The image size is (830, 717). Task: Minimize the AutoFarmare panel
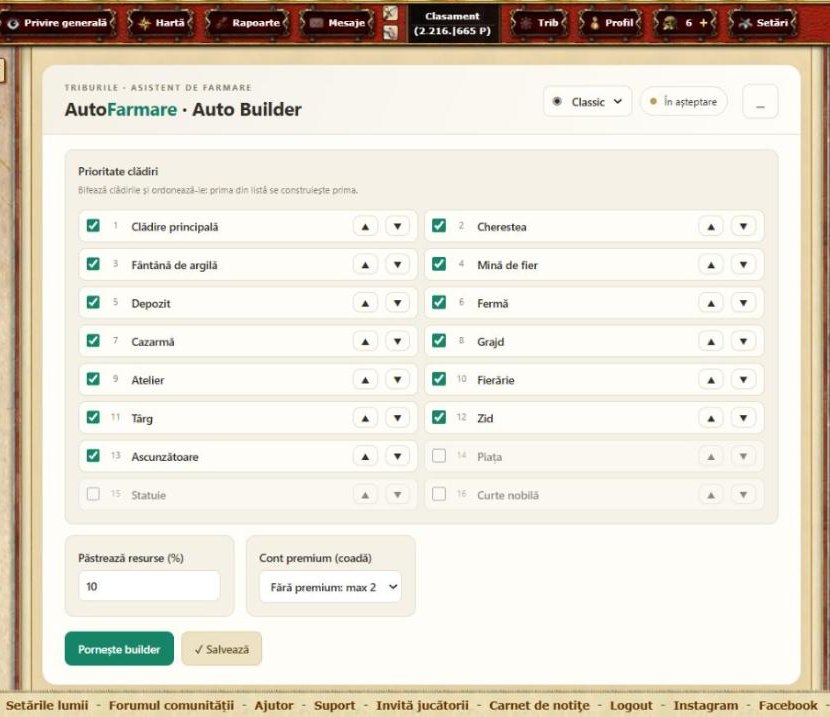[760, 102]
